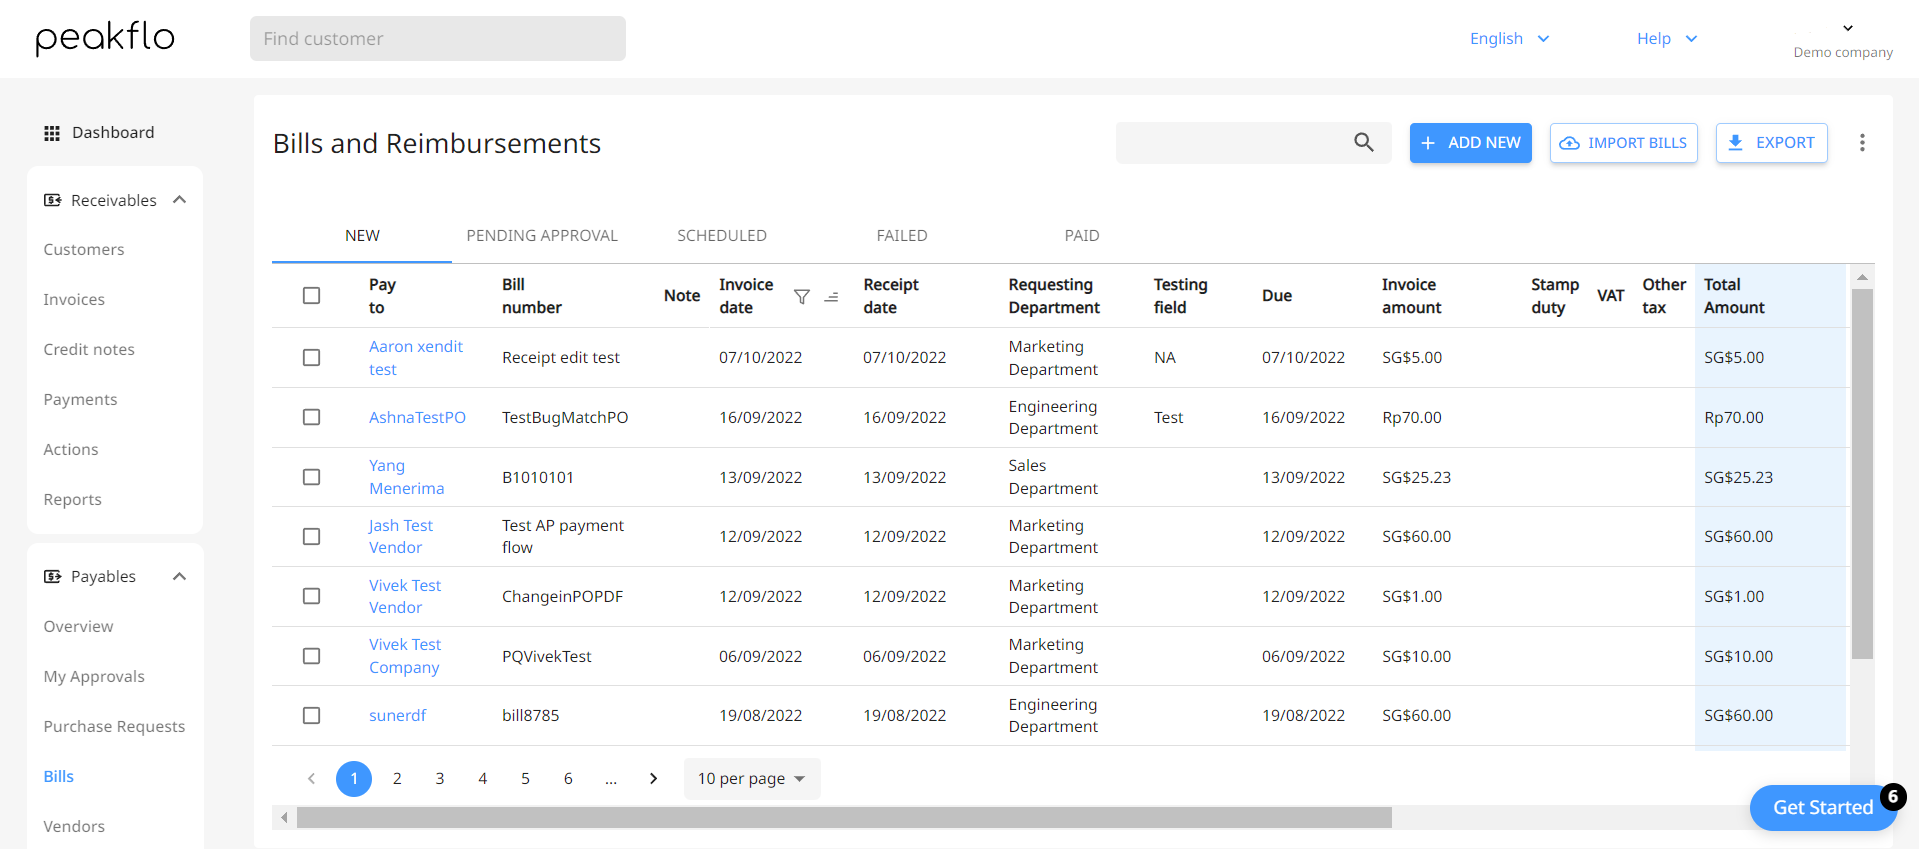
Task: Click the search magnifier icon
Action: tap(1364, 142)
